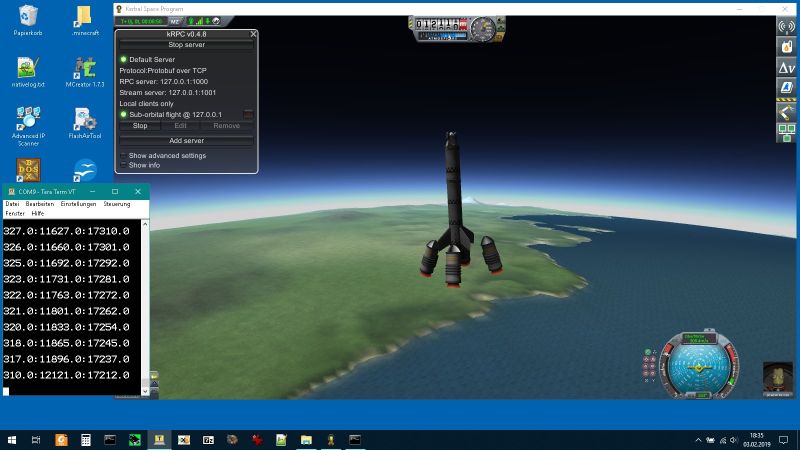The height and width of the screenshot is (450, 800).
Task: Click the Stream server 127.0.0.1:1001 line
Action: 167,93
